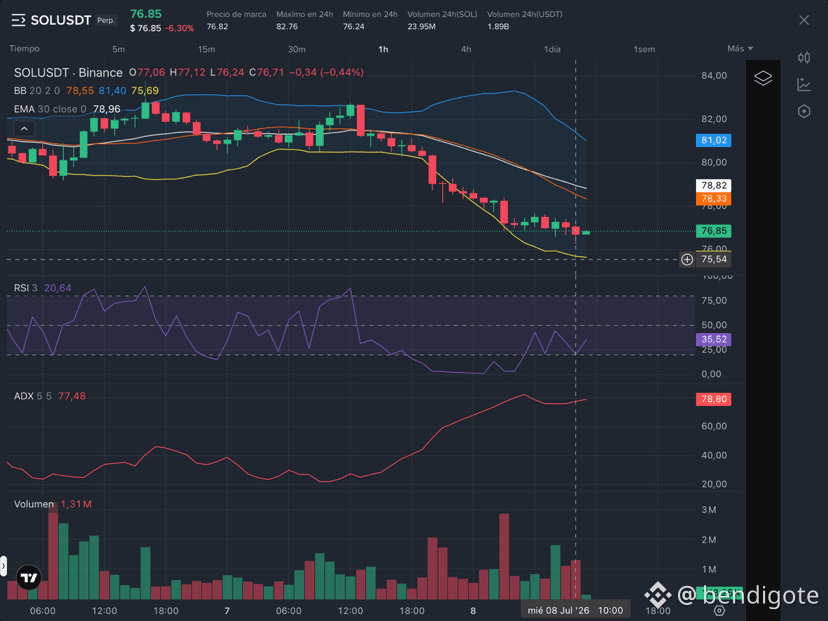Select the 5m timeframe
The width and height of the screenshot is (828, 621).
click(118, 49)
